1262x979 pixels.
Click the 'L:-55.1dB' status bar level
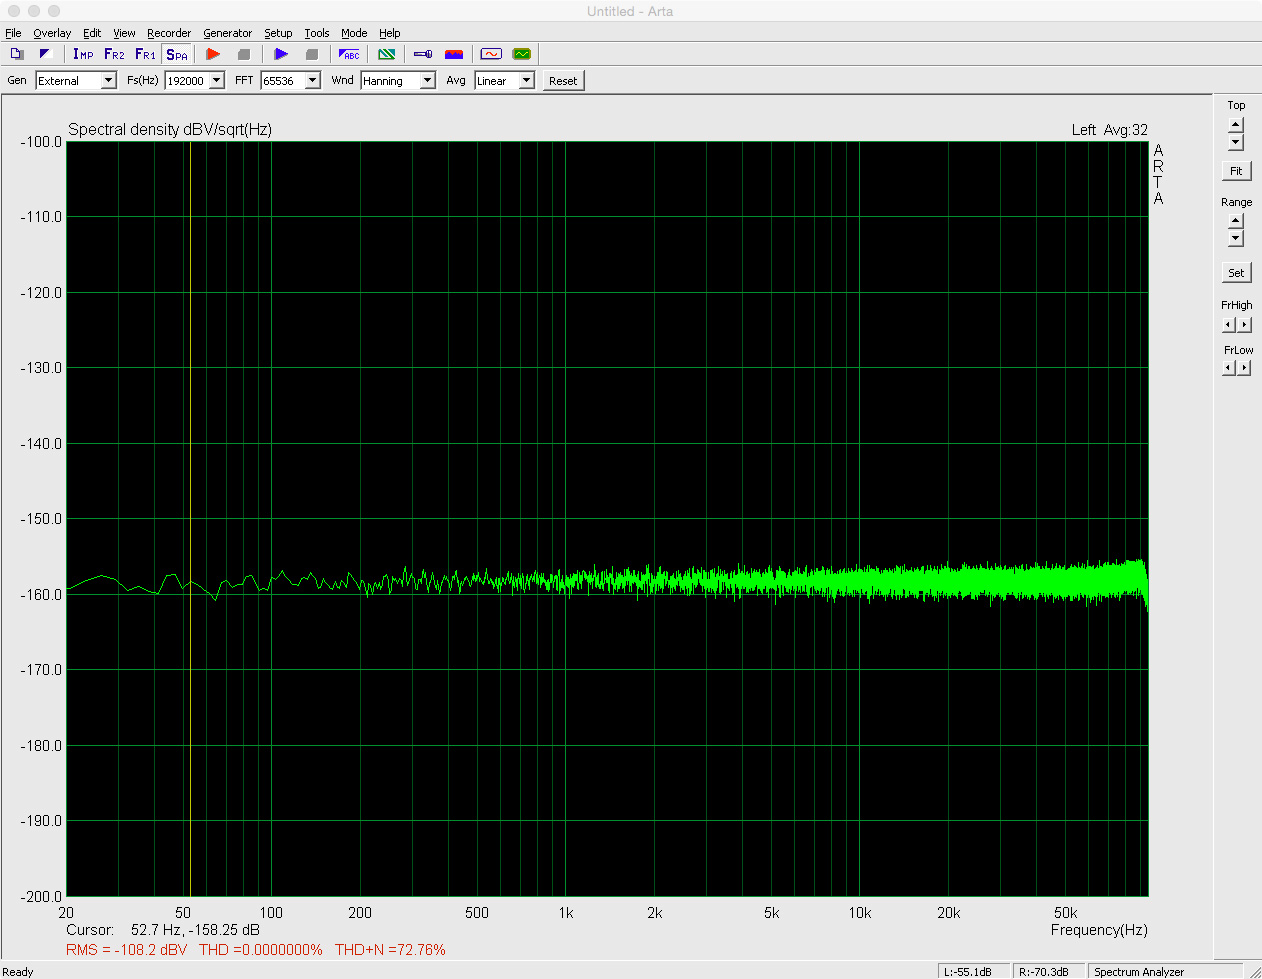pyautogui.click(x=967, y=971)
